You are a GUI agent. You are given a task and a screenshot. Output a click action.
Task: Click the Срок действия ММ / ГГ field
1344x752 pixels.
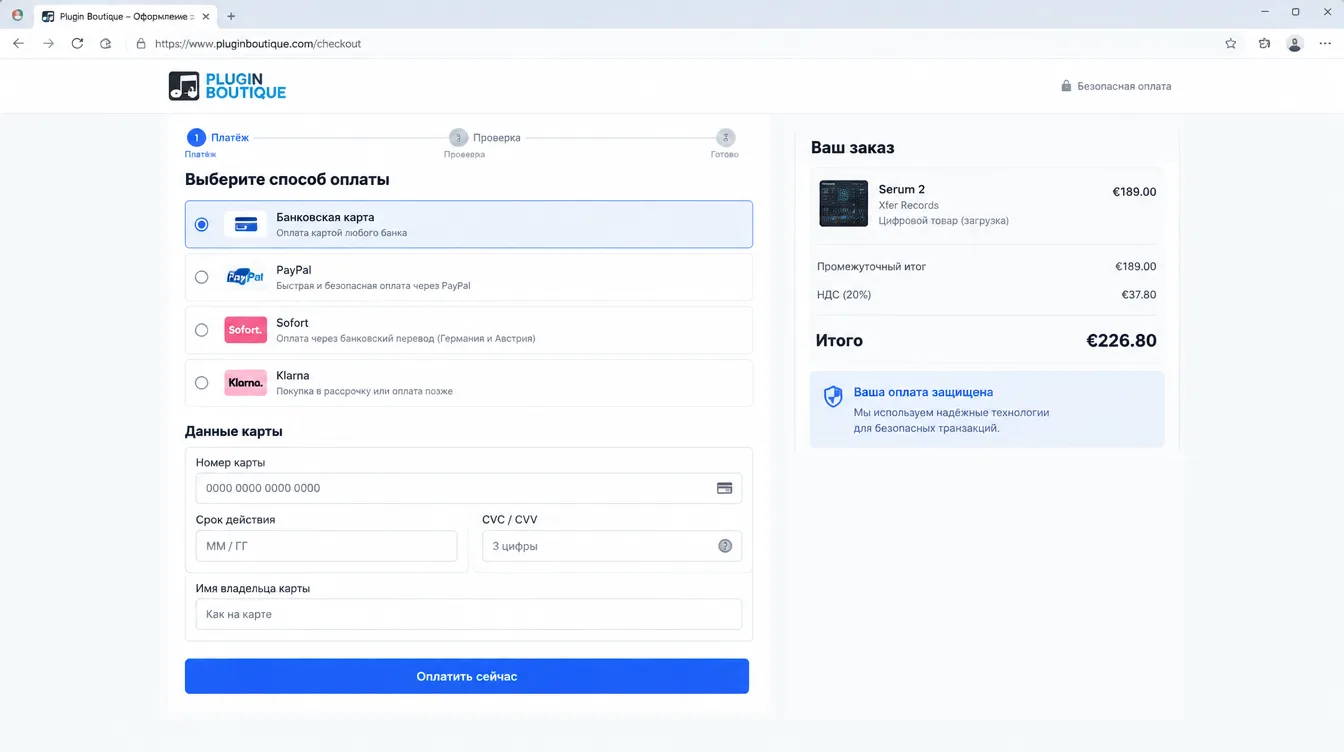(x=326, y=546)
